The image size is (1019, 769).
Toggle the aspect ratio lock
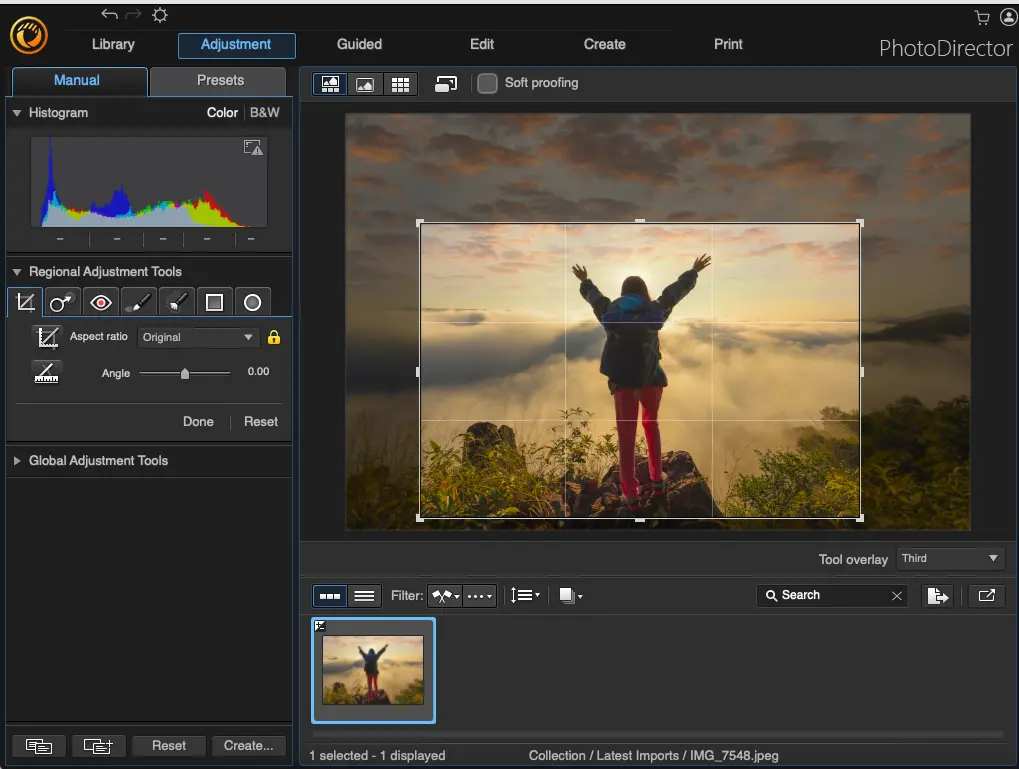point(274,337)
